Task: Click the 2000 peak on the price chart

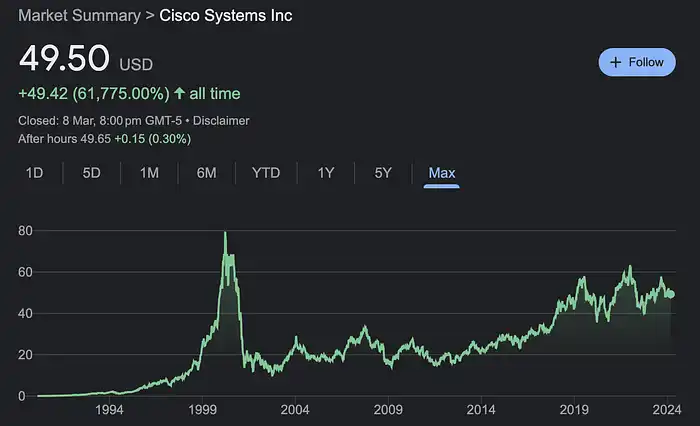Action: pyautogui.click(x=225, y=233)
